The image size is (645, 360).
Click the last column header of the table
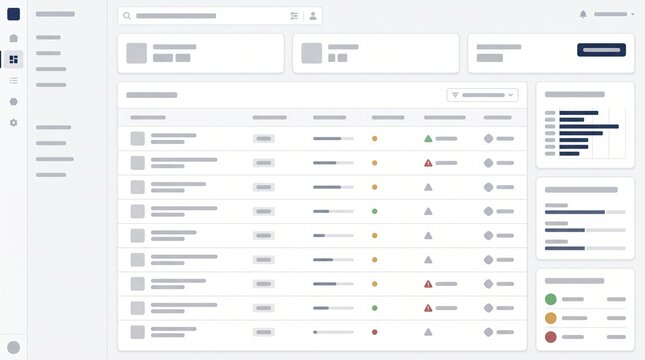coord(498,117)
